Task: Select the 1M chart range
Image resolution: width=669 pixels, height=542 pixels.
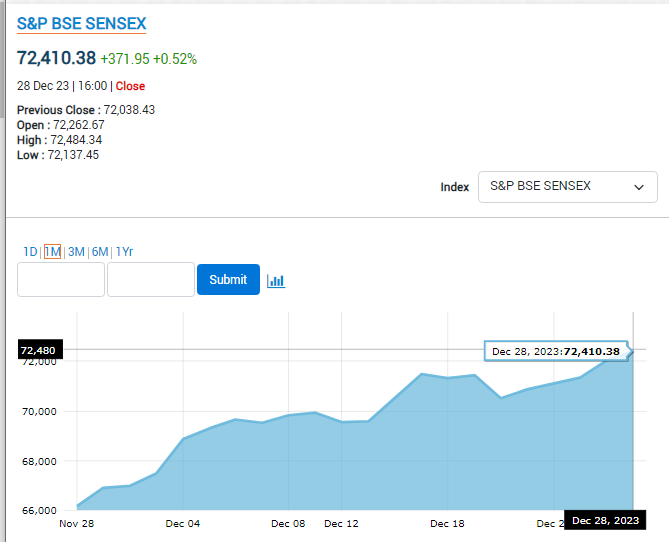Action: pos(52,252)
